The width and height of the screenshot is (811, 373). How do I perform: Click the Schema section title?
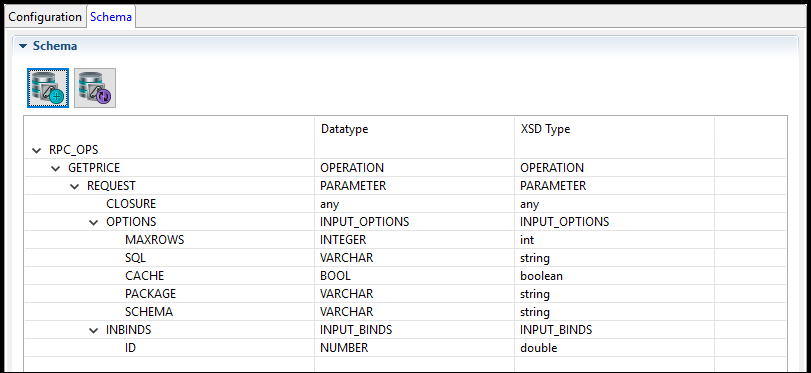55,46
